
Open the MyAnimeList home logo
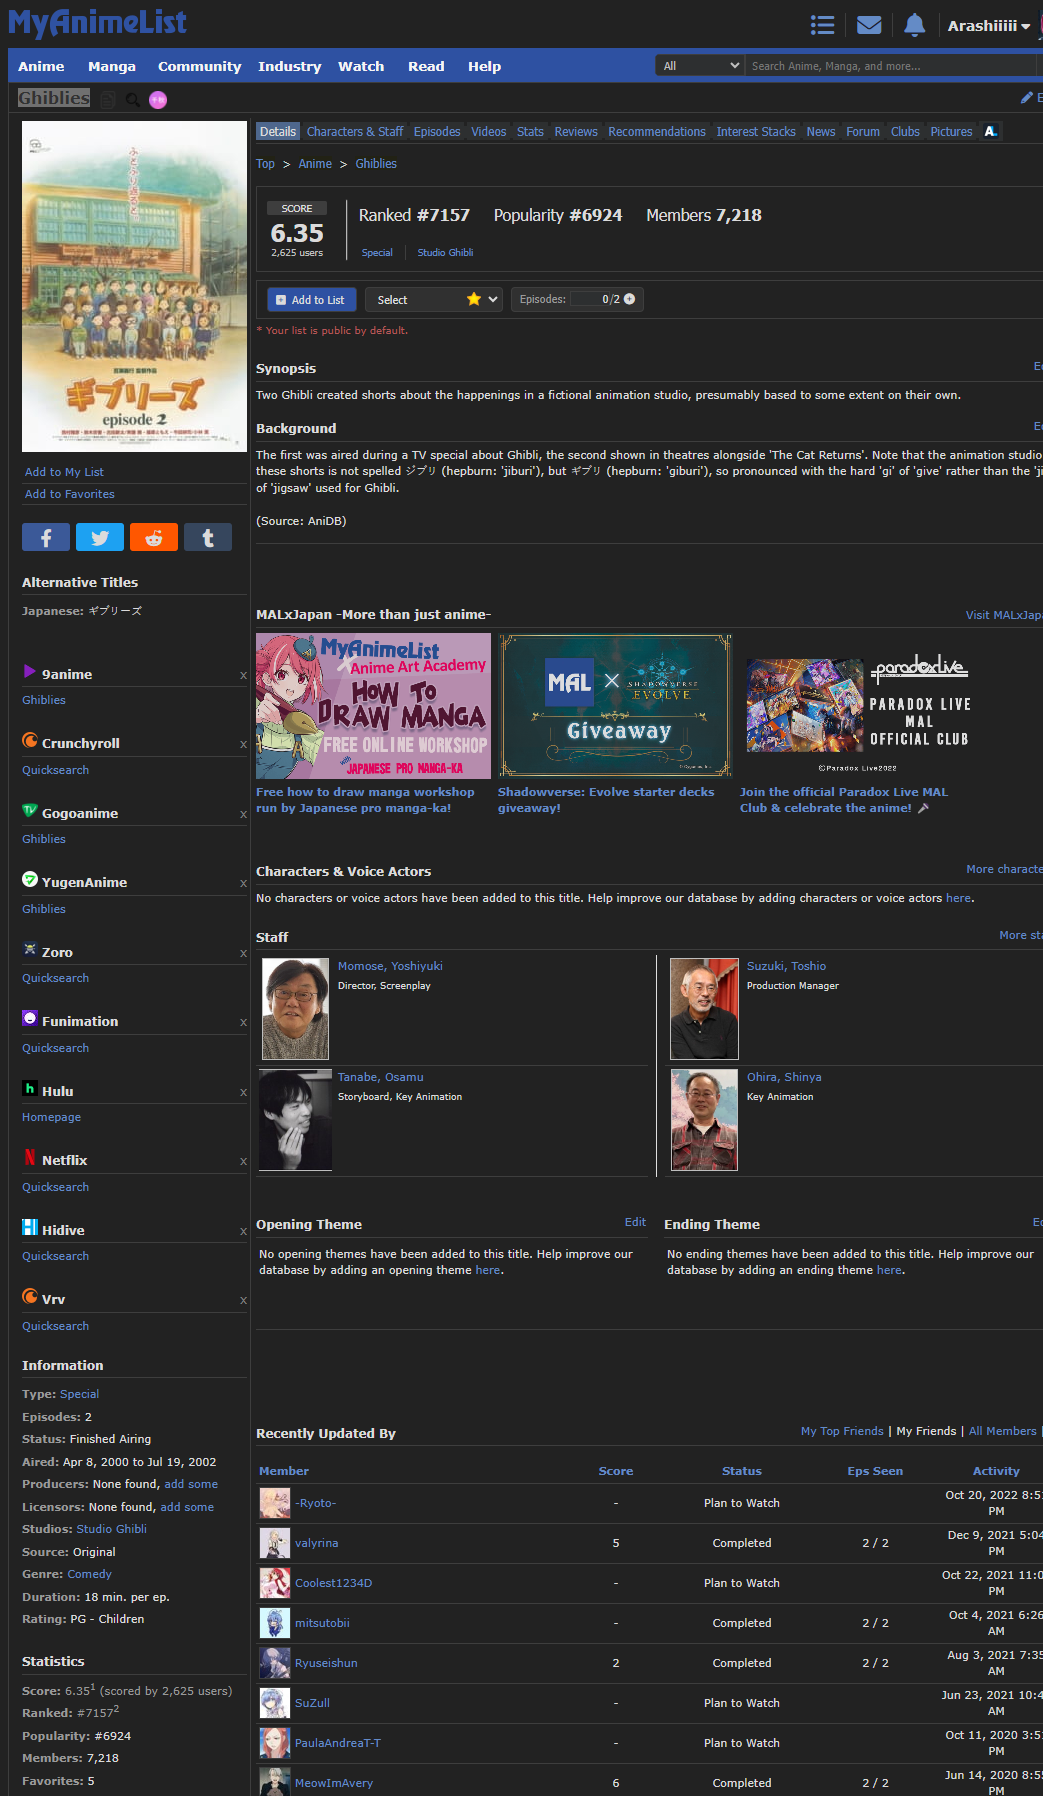(x=97, y=22)
